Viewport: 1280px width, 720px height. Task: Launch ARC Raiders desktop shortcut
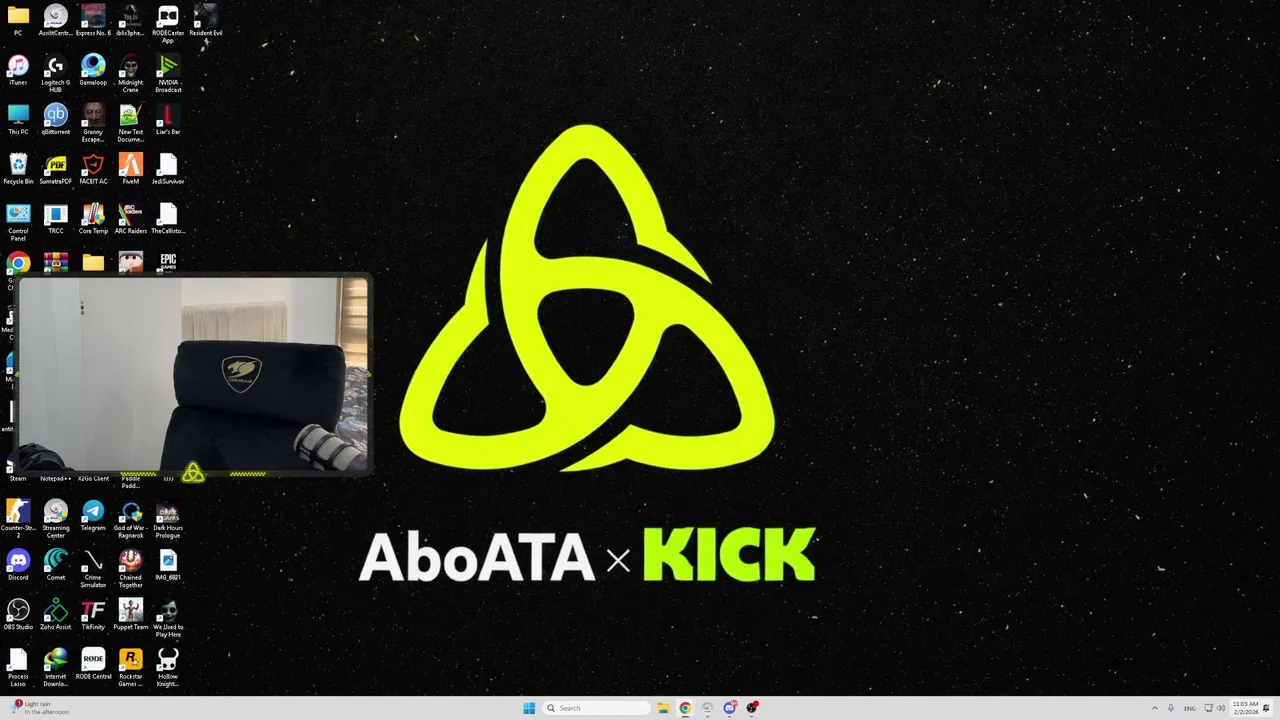pos(130,218)
